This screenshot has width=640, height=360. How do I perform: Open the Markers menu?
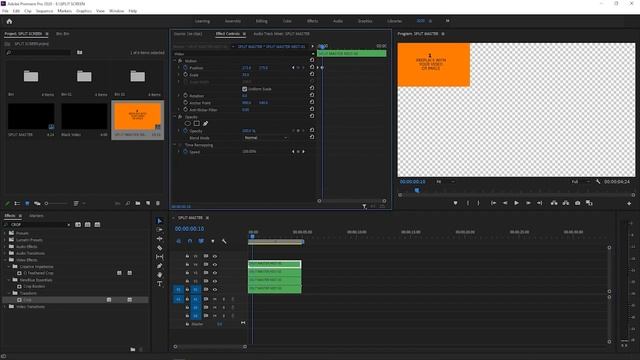coord(64,11)
